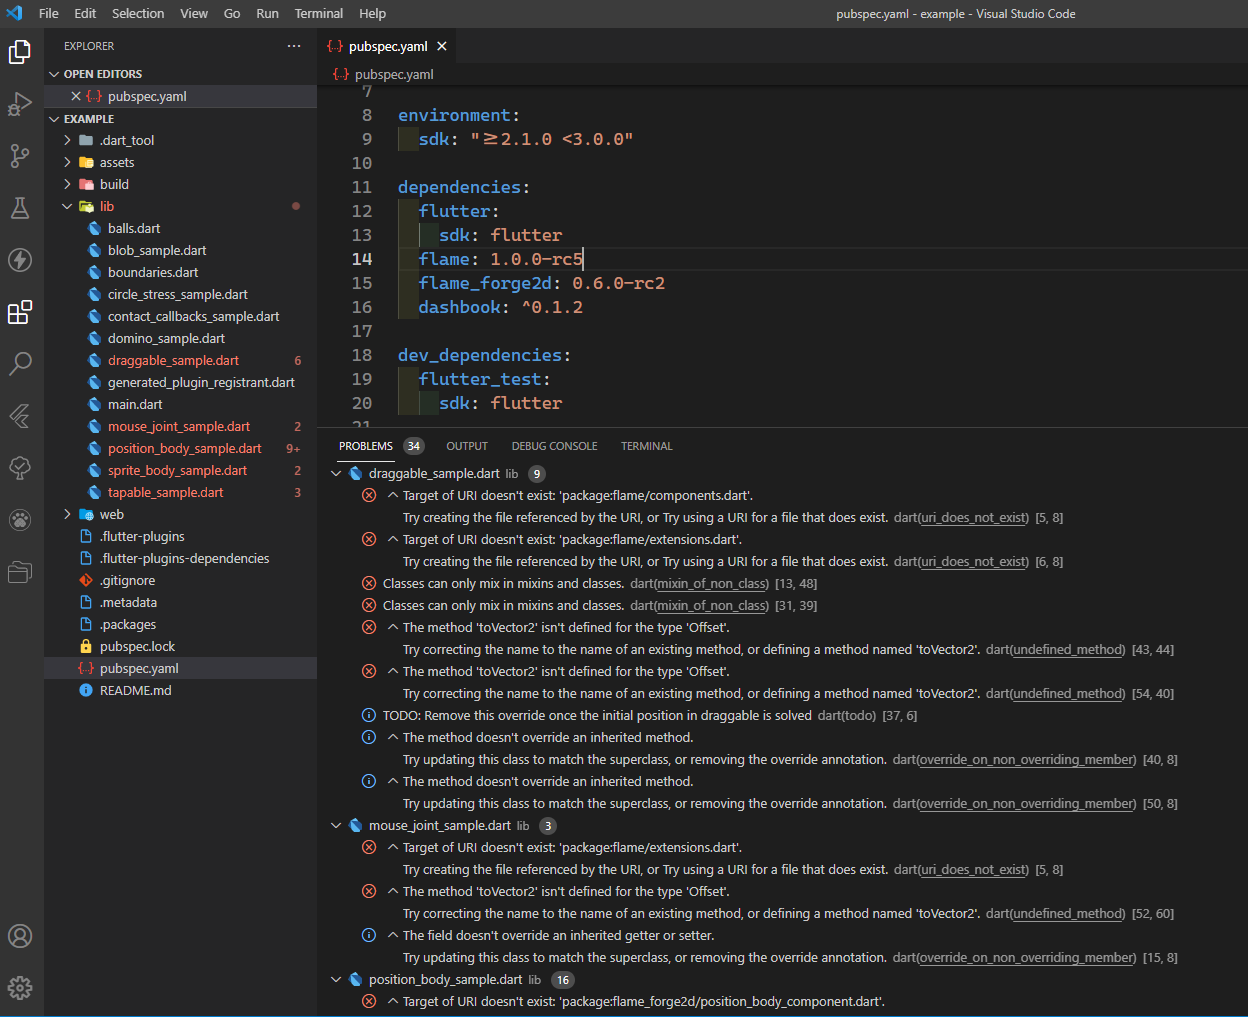The image size is (1248, 1017).
Task: Collapse draggable_sample.dart problems group
Action: tap(336, 474)
